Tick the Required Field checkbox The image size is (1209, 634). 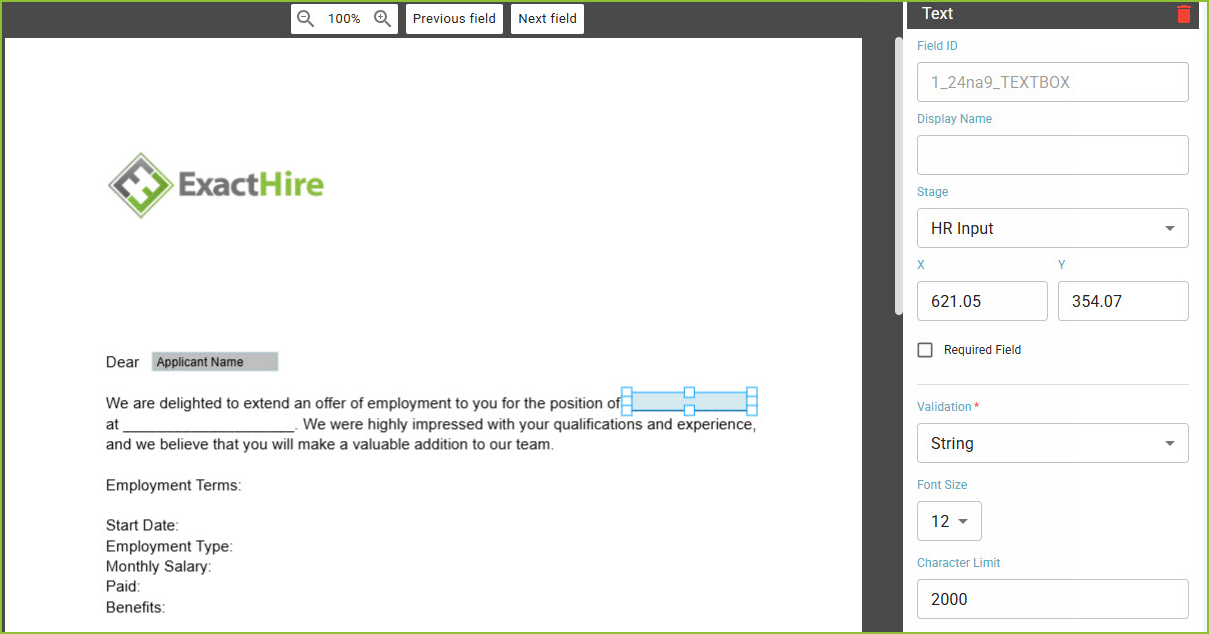(x=925, y=350)
